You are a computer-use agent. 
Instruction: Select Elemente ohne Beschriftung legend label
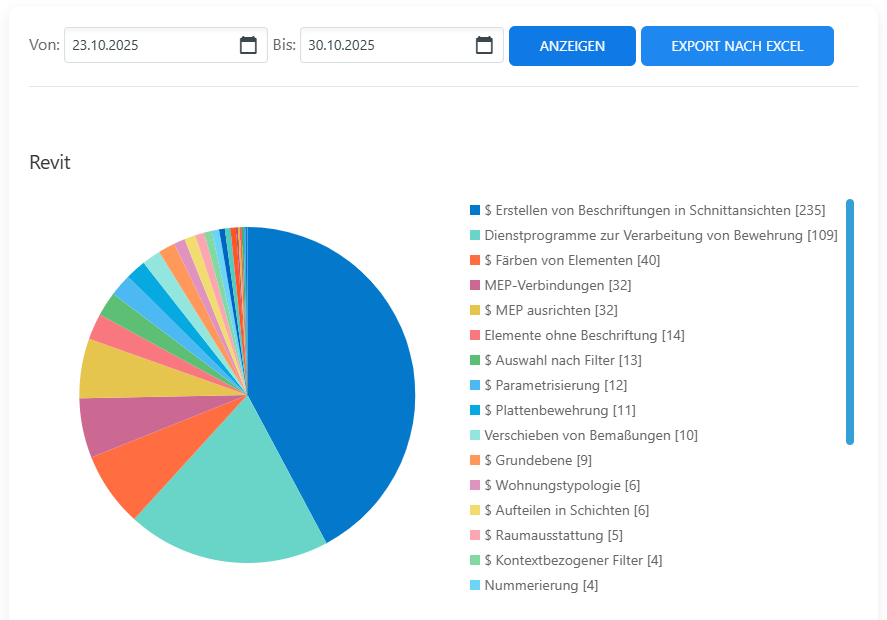(584, 335)
